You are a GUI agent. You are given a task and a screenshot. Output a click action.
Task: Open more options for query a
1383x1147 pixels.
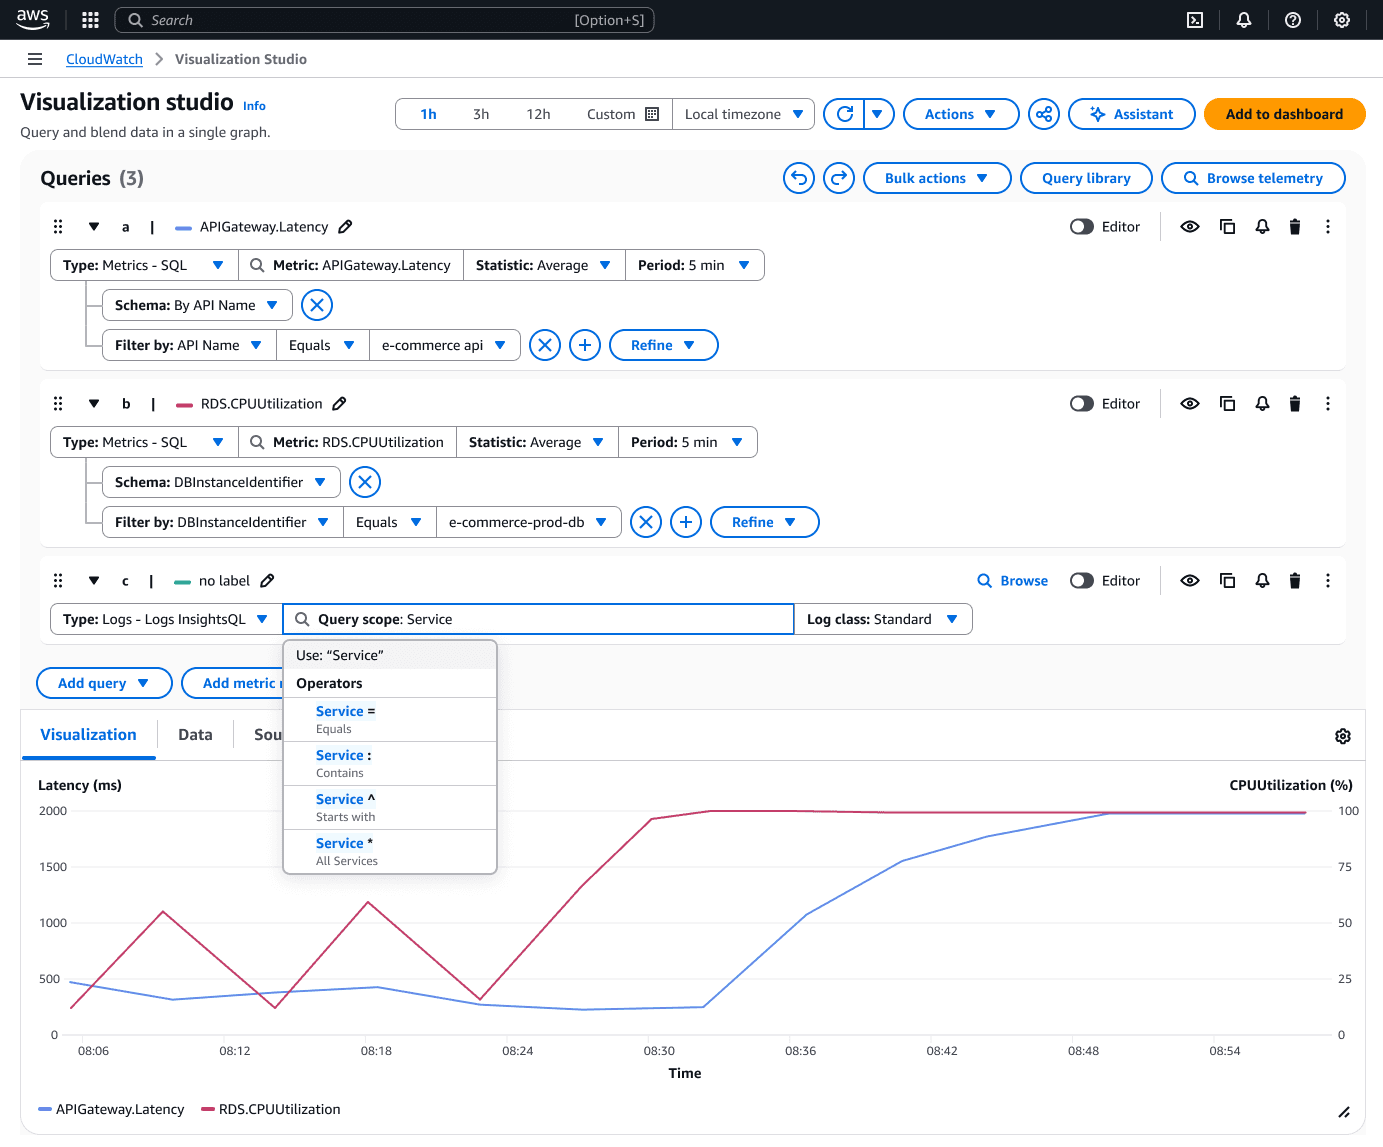point(1328,227)
